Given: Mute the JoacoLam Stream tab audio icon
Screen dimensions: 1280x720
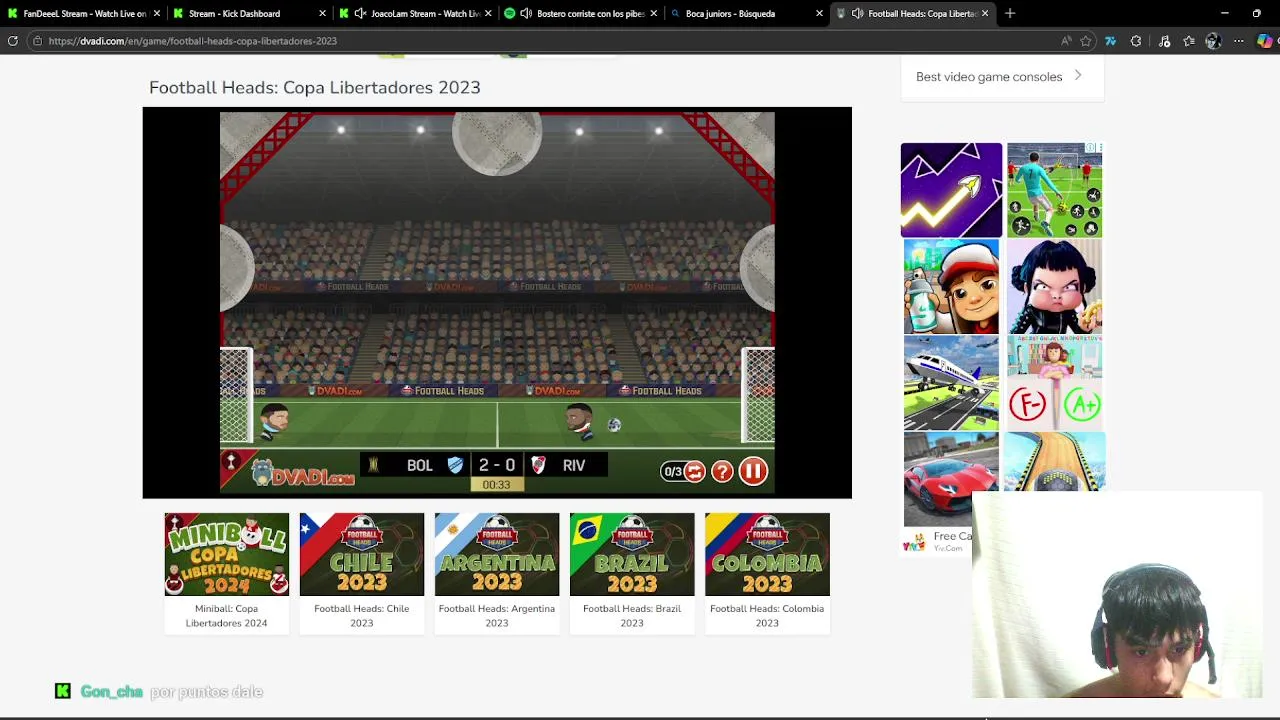Looking at the screenshot, I should [360, 13].
